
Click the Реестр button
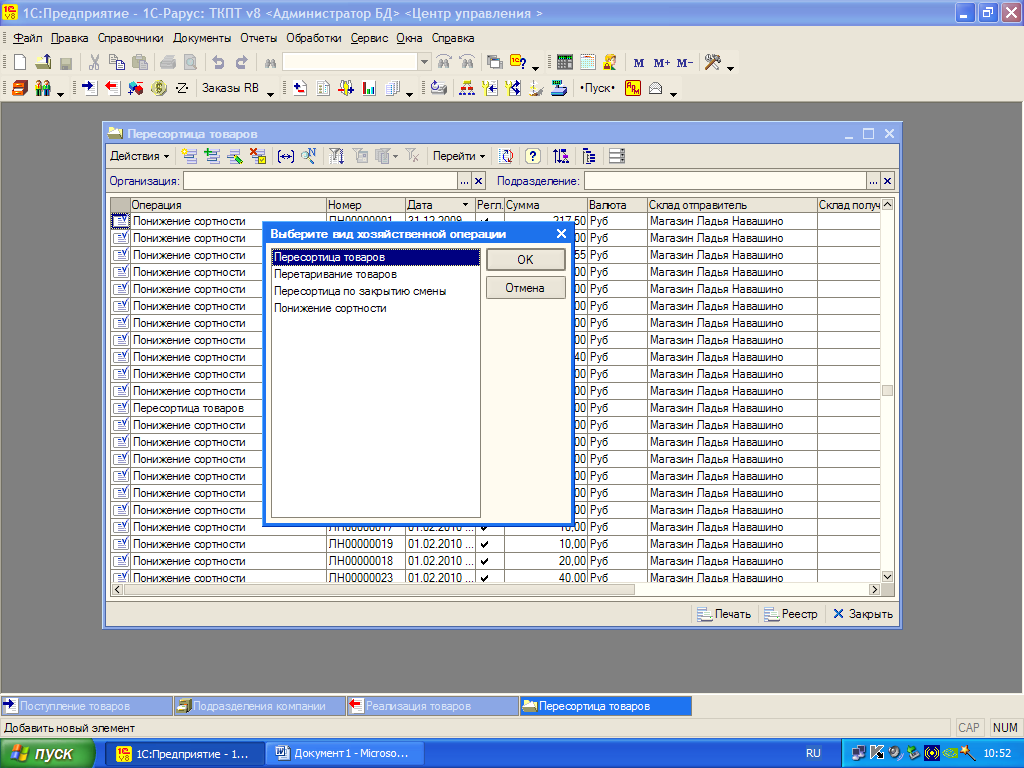(x=792, y=614)
